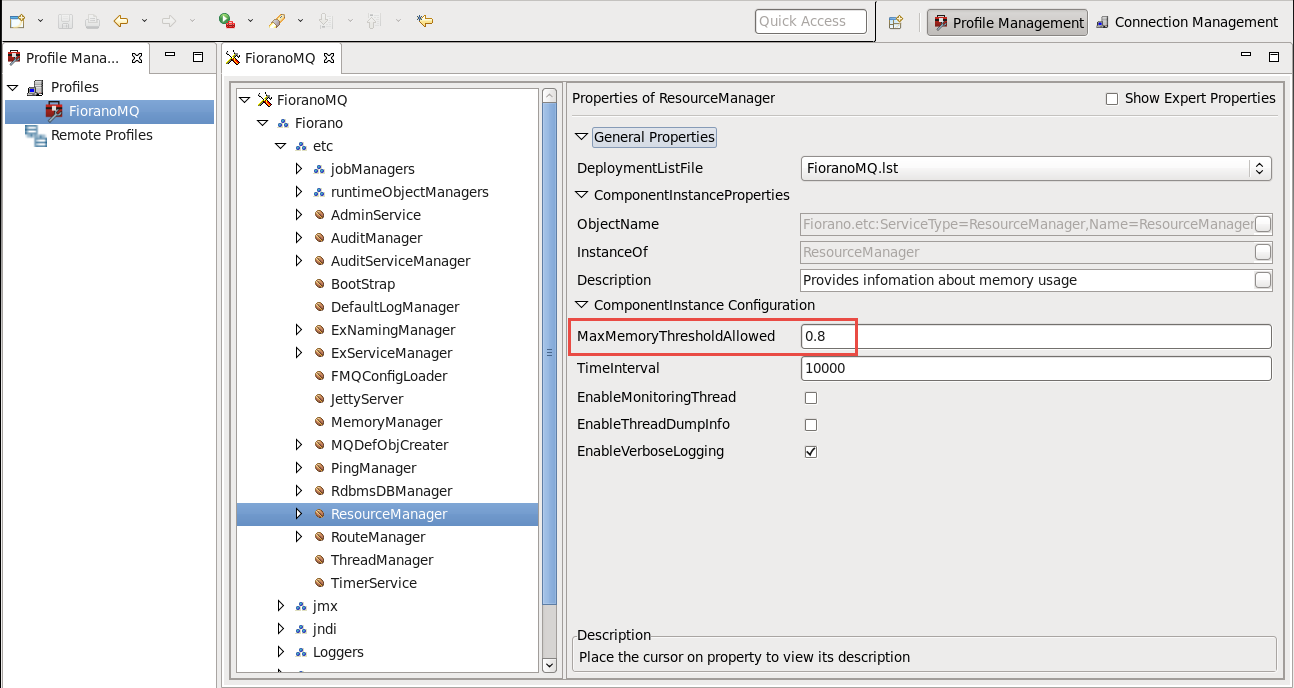
Task: Select ThreadManager in the tree
Action: [382, 560]
